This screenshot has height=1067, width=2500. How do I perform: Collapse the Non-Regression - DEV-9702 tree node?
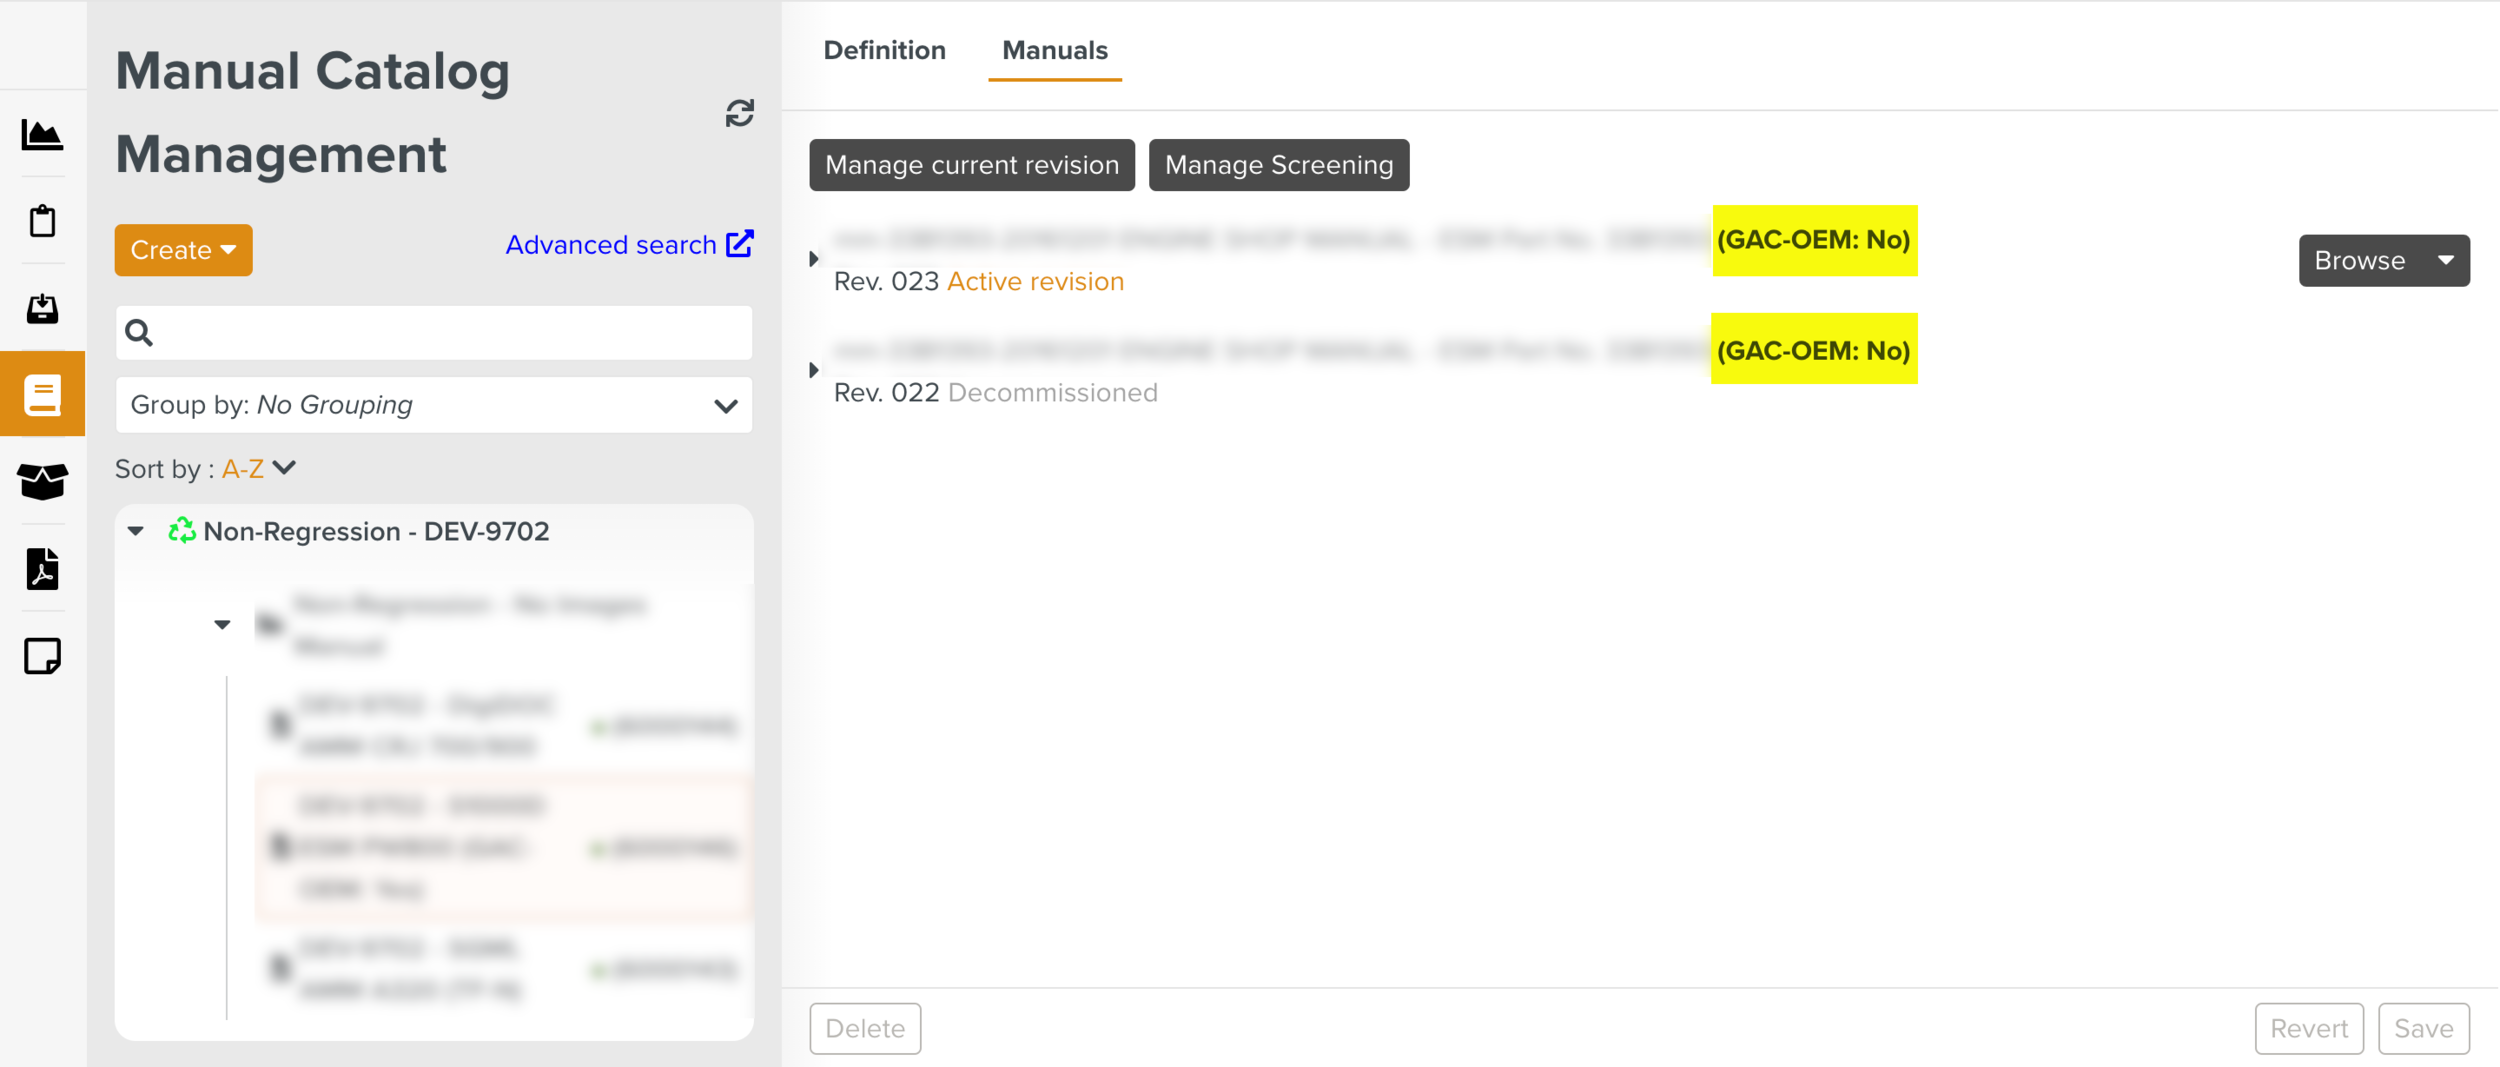pos(136,531)
